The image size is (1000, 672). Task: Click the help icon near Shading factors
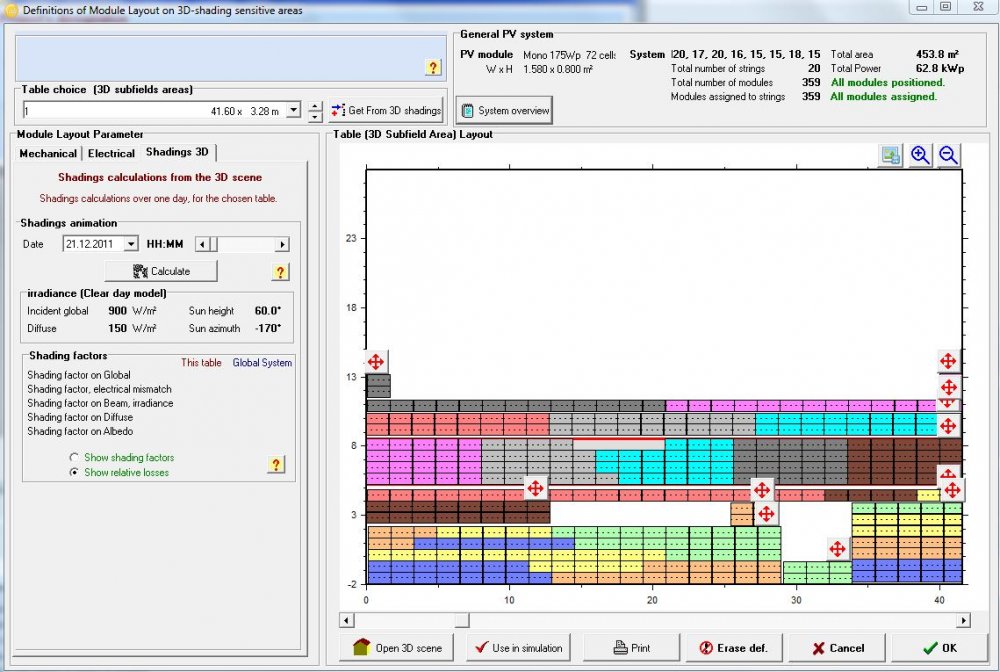[277, 464]
